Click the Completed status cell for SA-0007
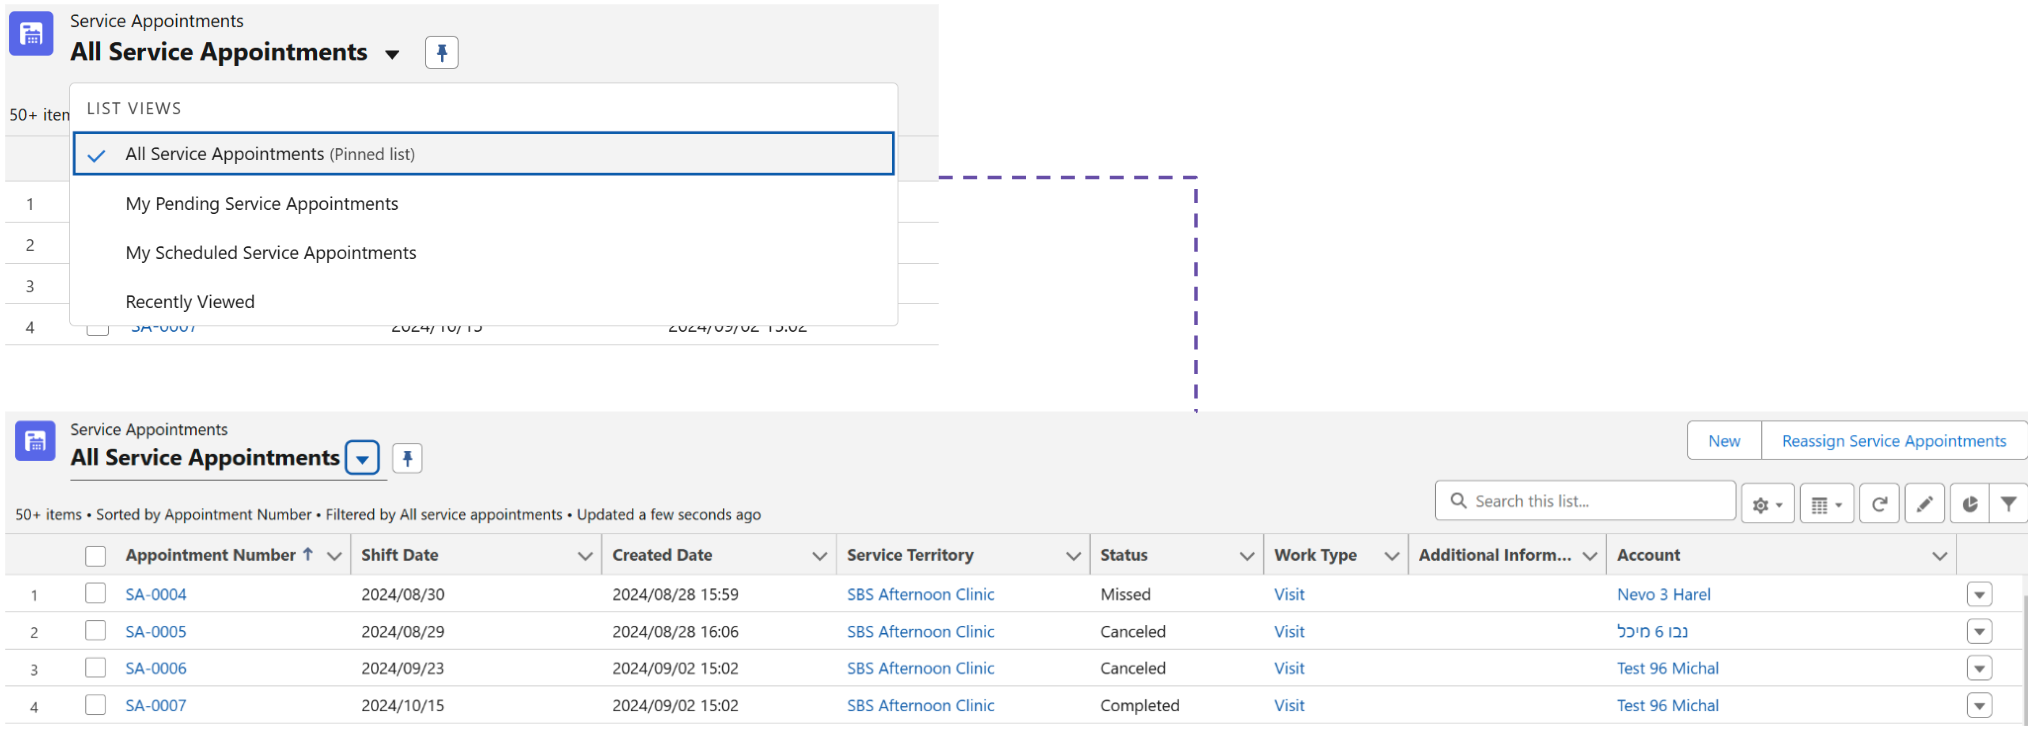The width and height of the screenshot is (2028, 735). coord(1140,705)
